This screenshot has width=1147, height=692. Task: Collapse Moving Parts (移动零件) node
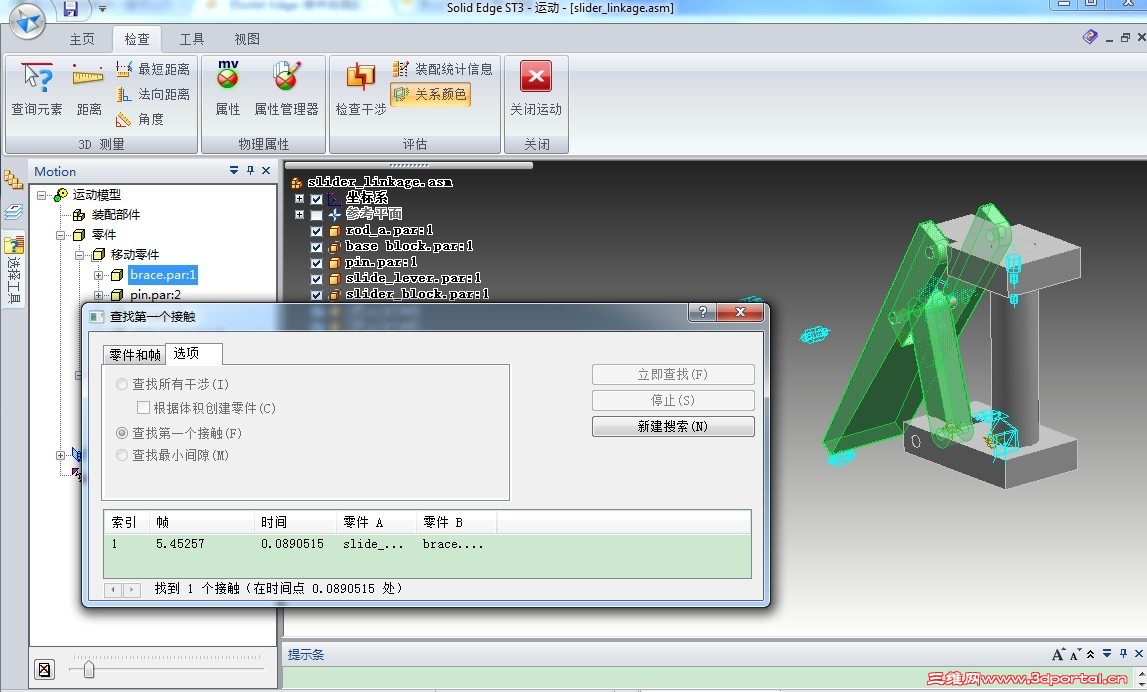point(80,255)
